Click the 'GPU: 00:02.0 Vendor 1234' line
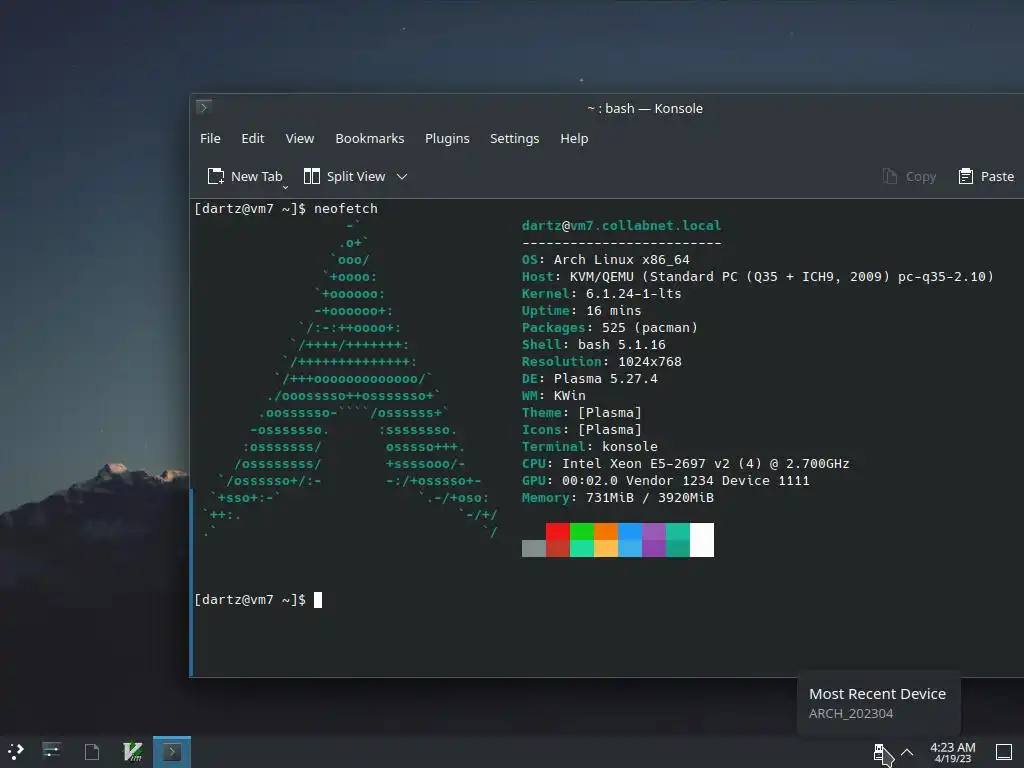Image resolution: width=1024 pixels, height=768 pixels. coord(665,480)
